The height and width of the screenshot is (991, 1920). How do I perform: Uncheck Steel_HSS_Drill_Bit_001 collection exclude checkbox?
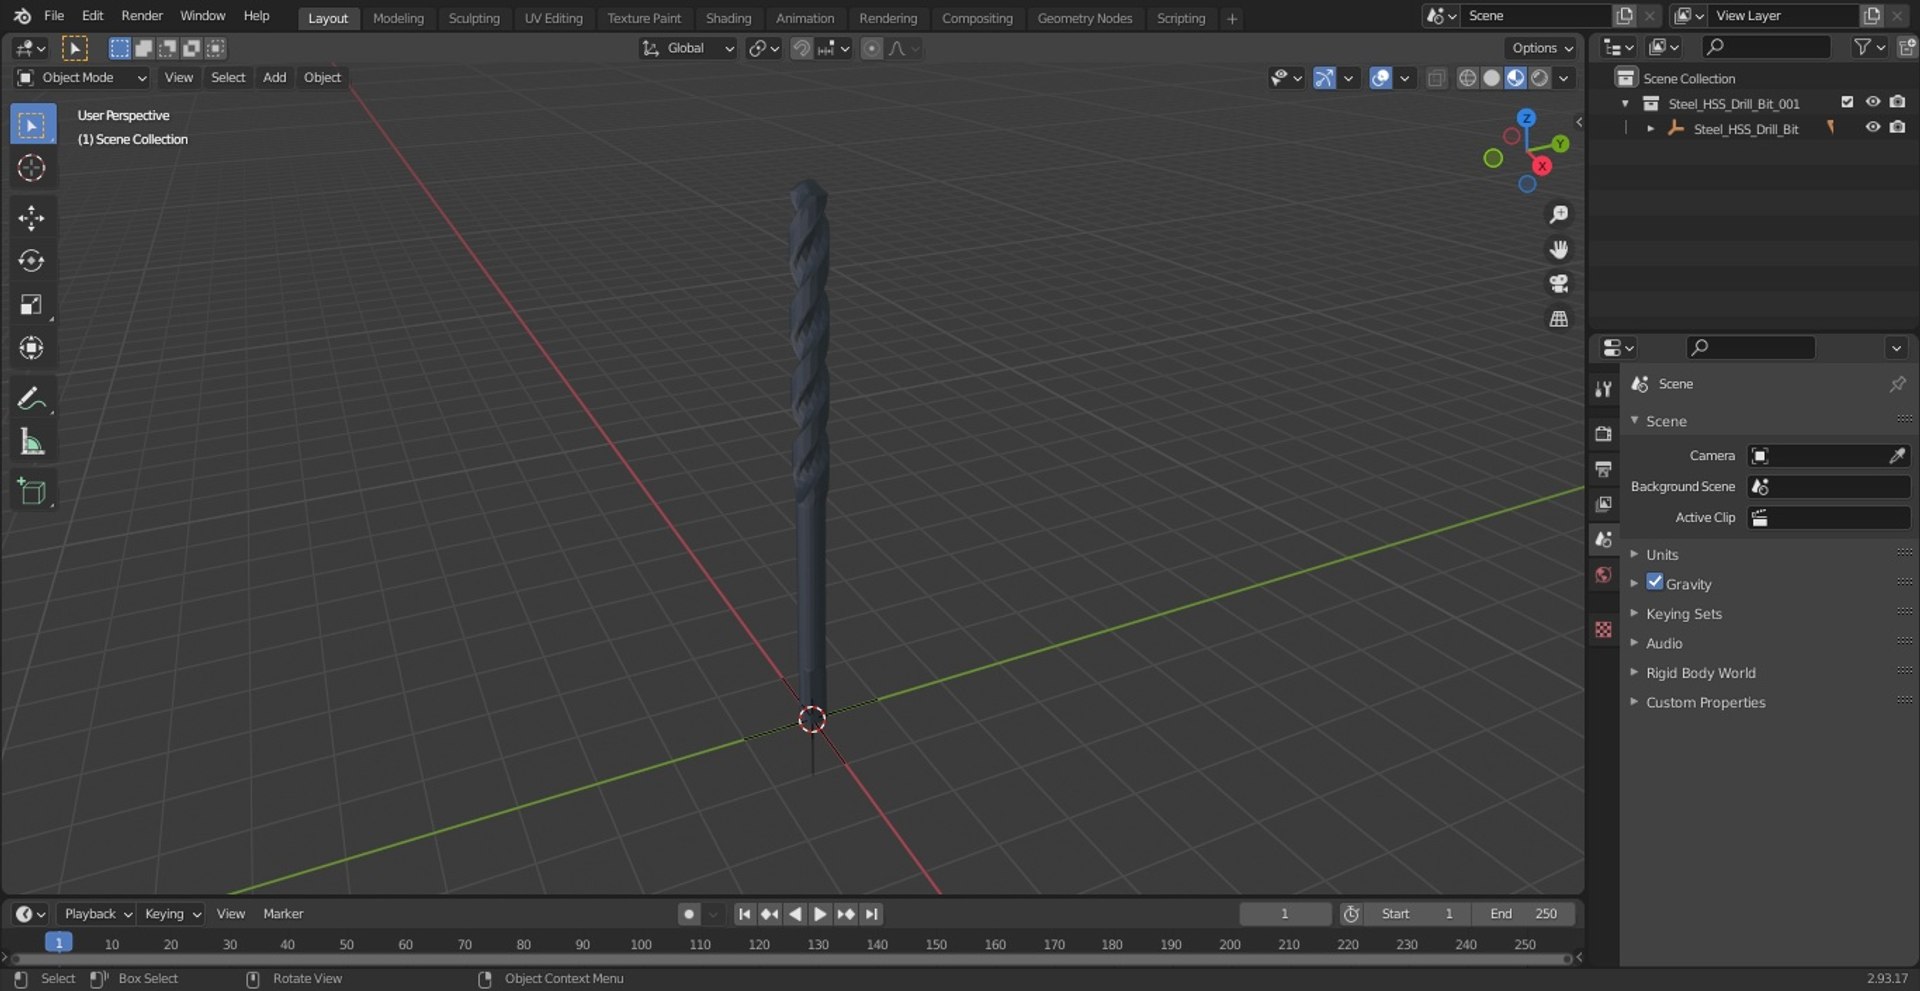pos(1847,102)
